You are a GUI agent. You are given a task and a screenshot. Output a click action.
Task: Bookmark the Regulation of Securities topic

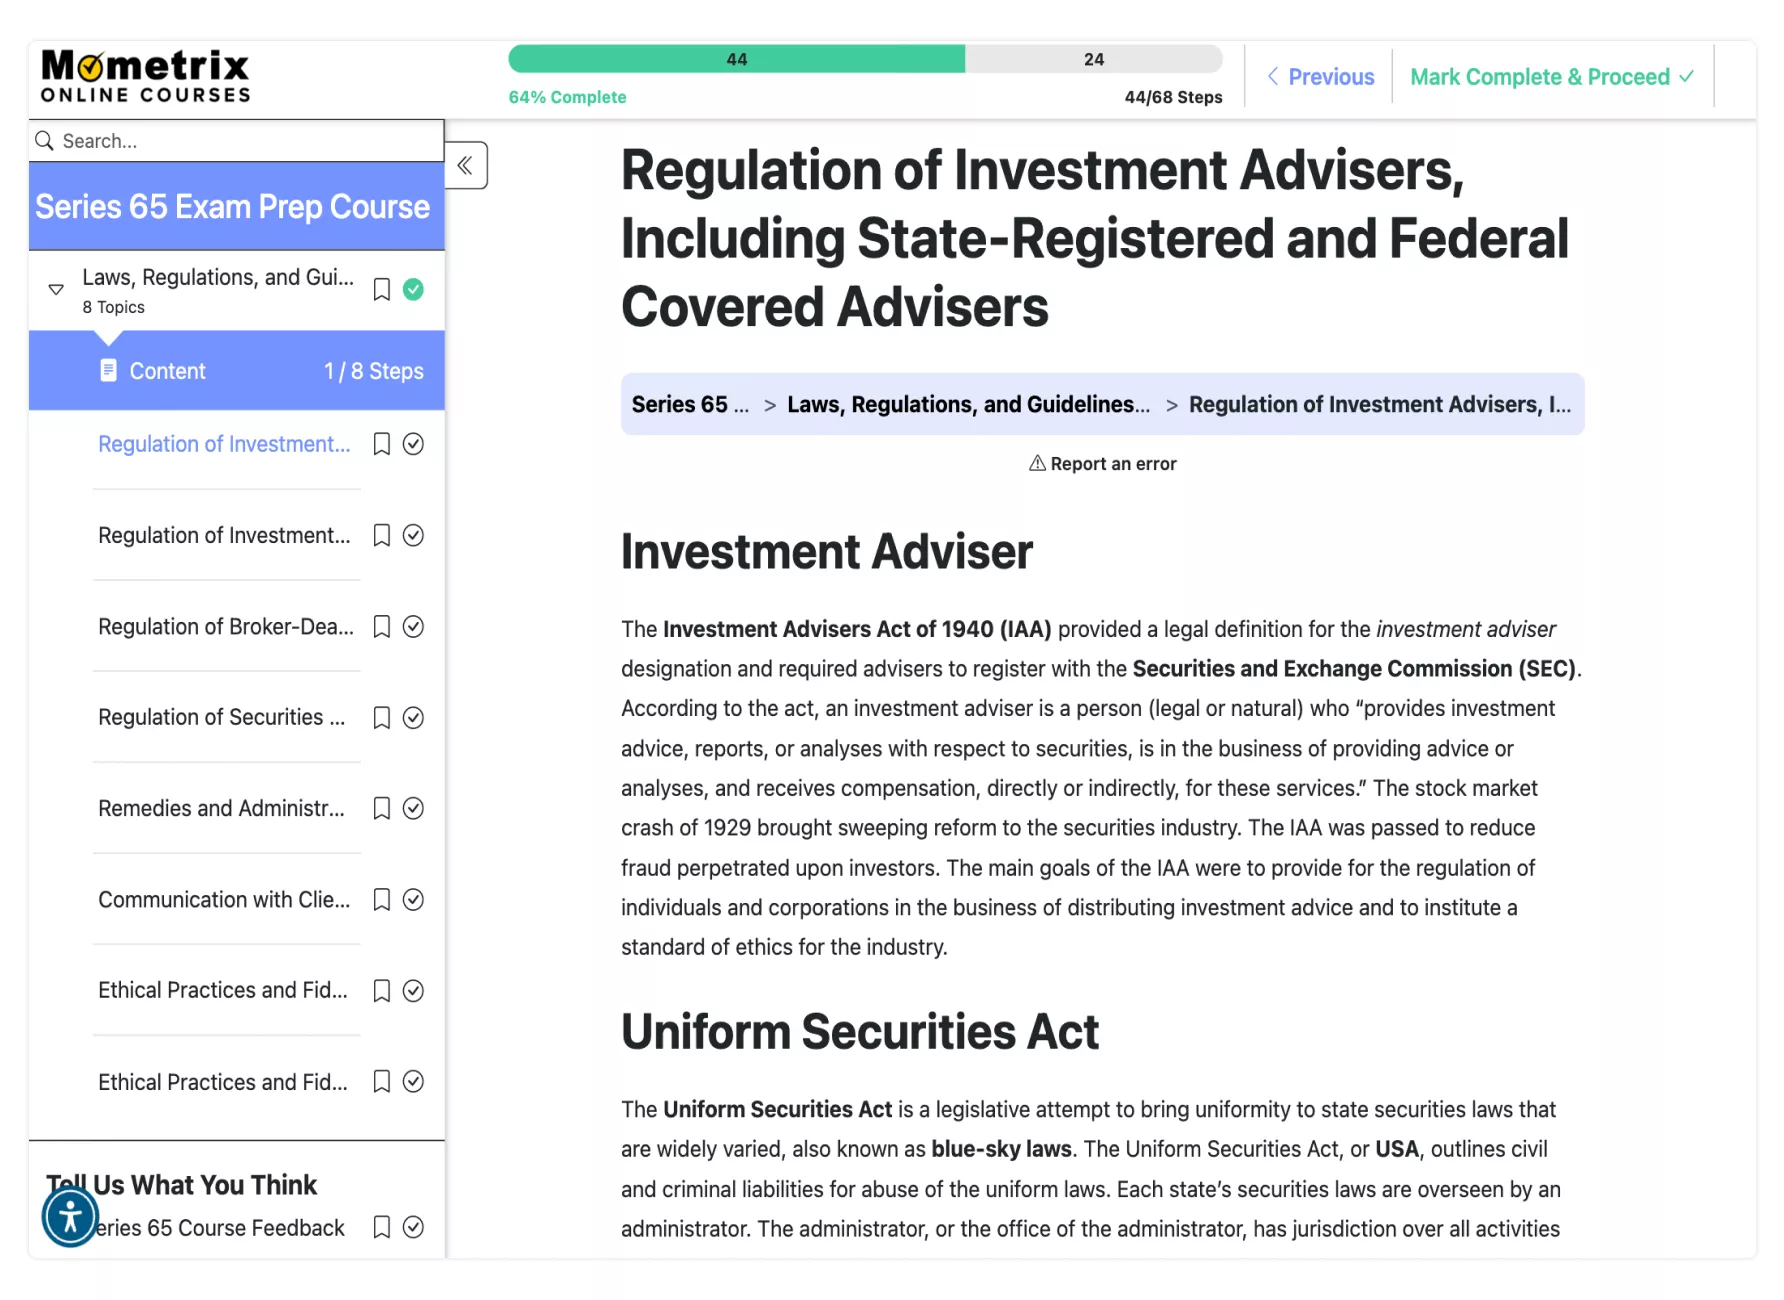(381, 718)
